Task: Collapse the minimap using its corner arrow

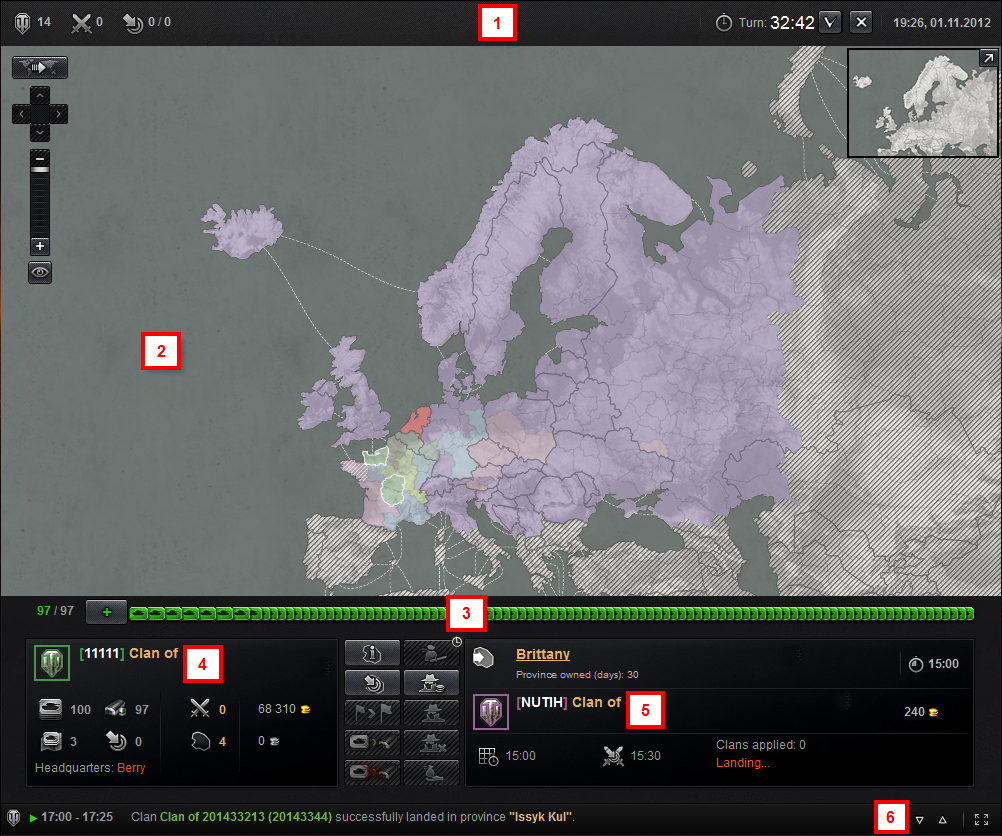Action: coord(988,59)
